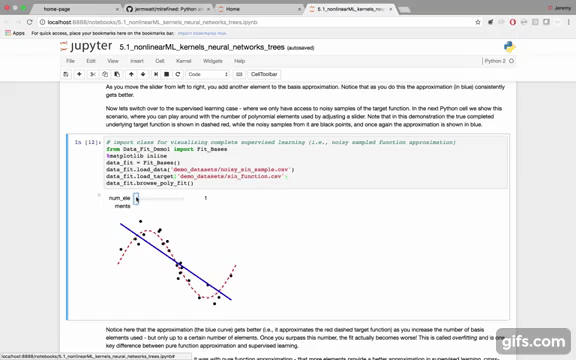Click the bomb-shaped extension icon
Screen dimensions: 576x360
pyautogui.click(x=490, y=22)
